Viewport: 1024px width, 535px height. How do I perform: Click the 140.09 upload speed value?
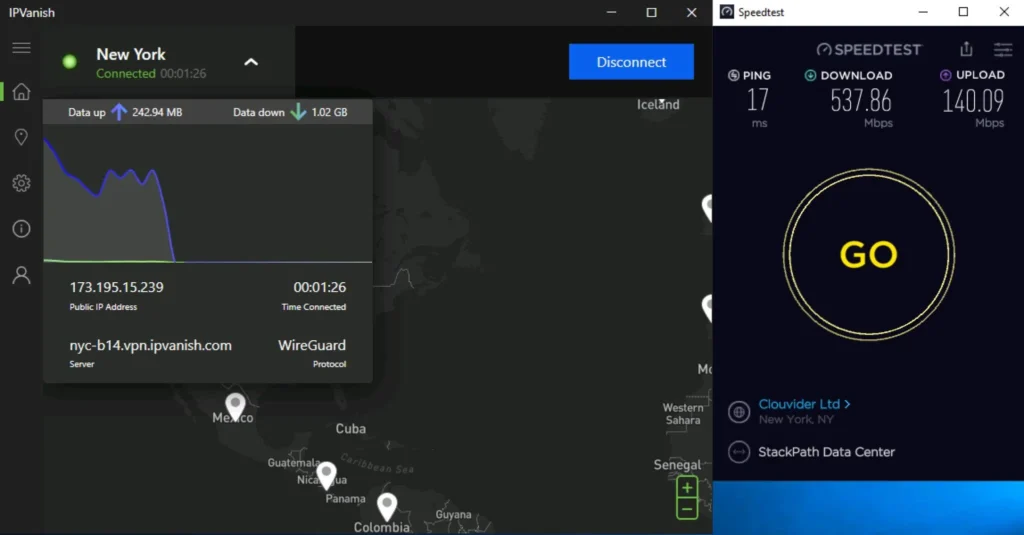click(x=972, y=101)
